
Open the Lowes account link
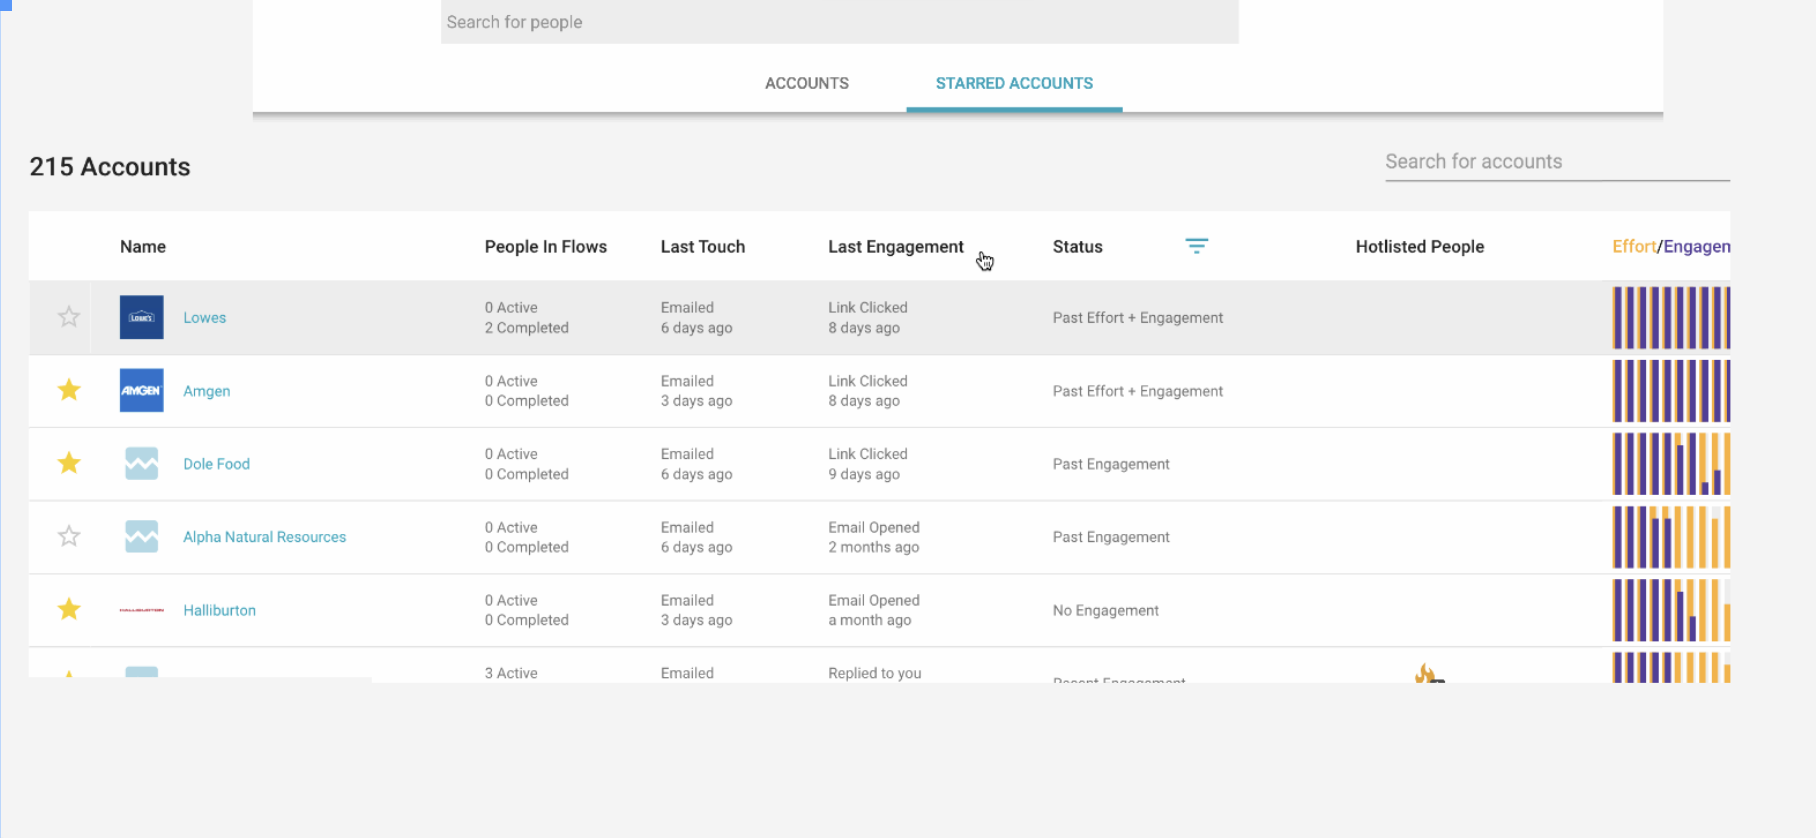[x=204, y=318]
